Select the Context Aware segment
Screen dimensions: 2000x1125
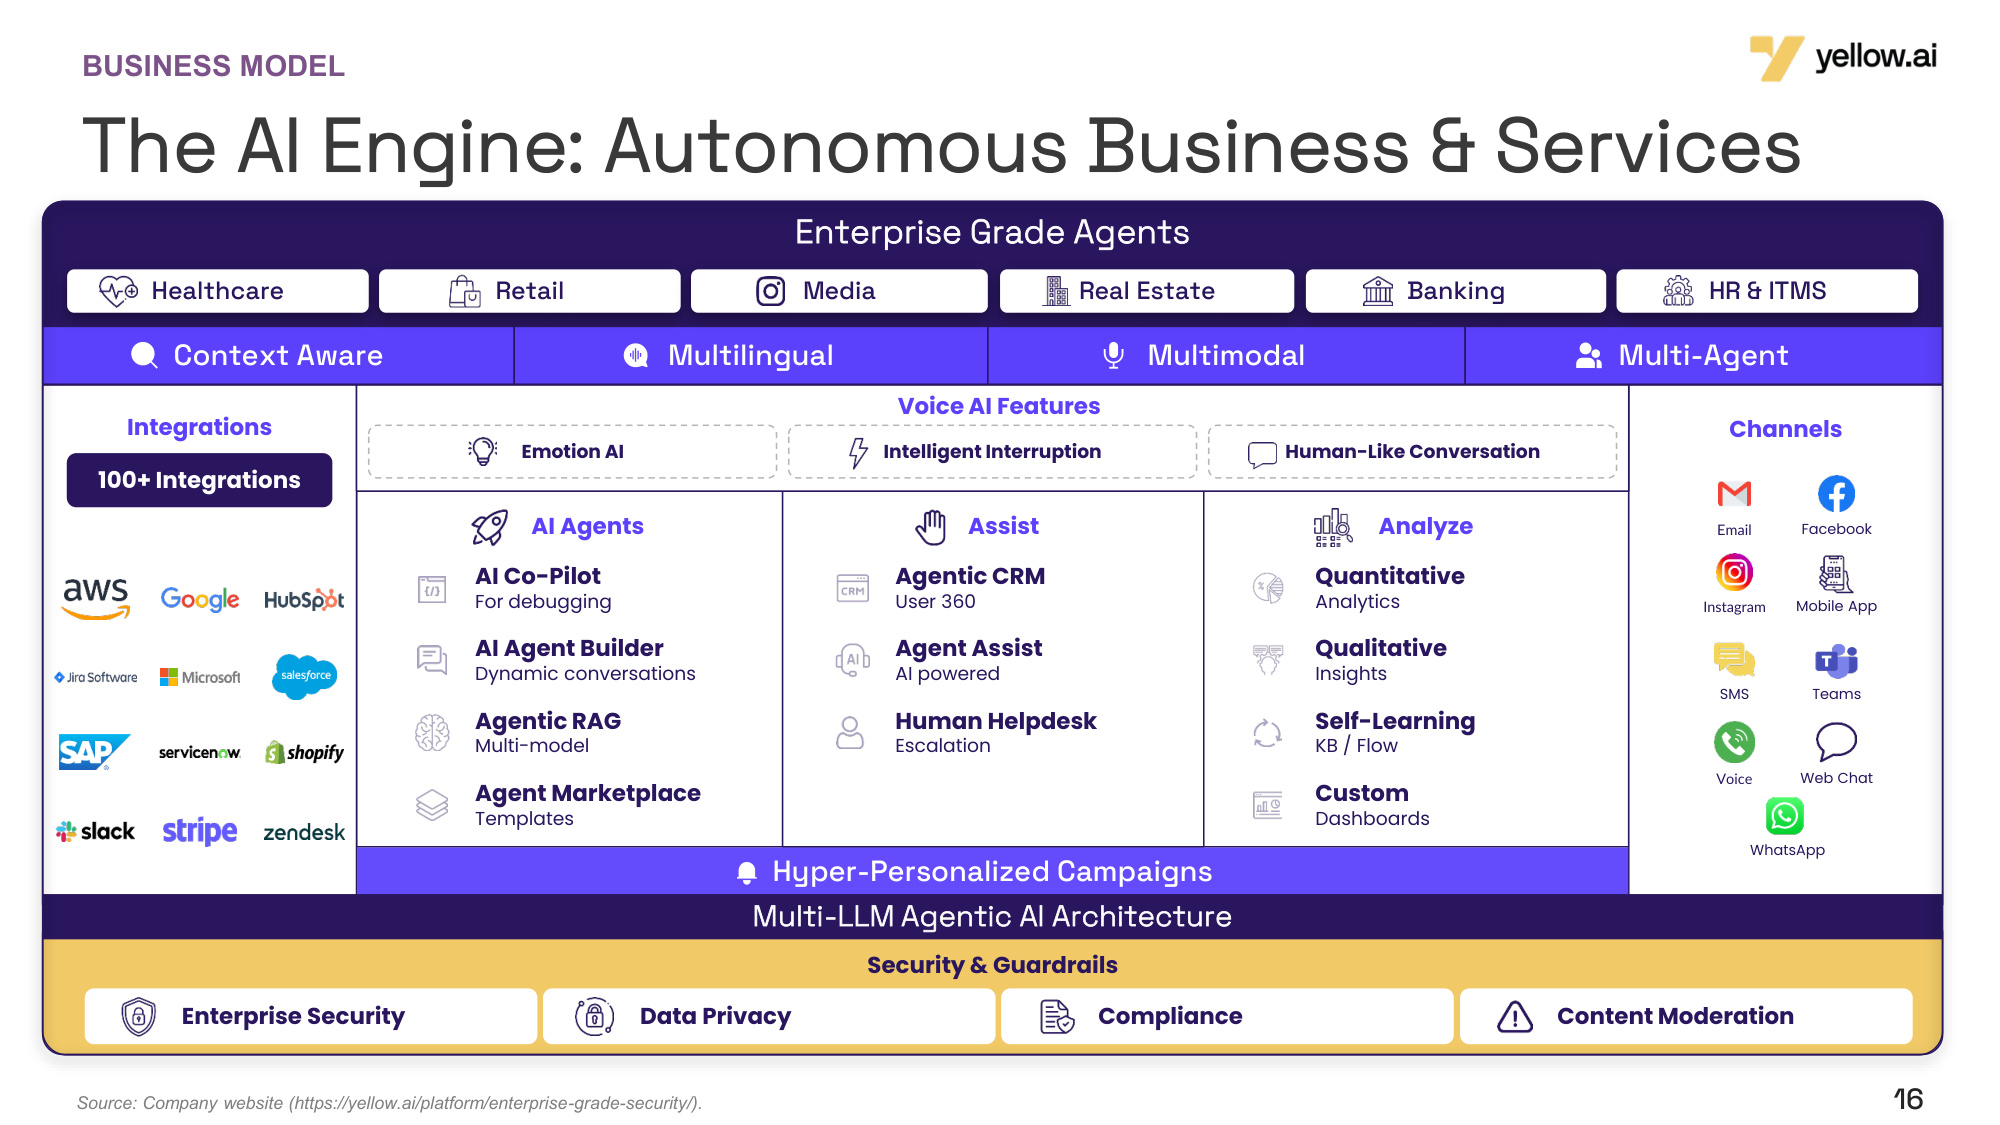click(x=278, y=356)
